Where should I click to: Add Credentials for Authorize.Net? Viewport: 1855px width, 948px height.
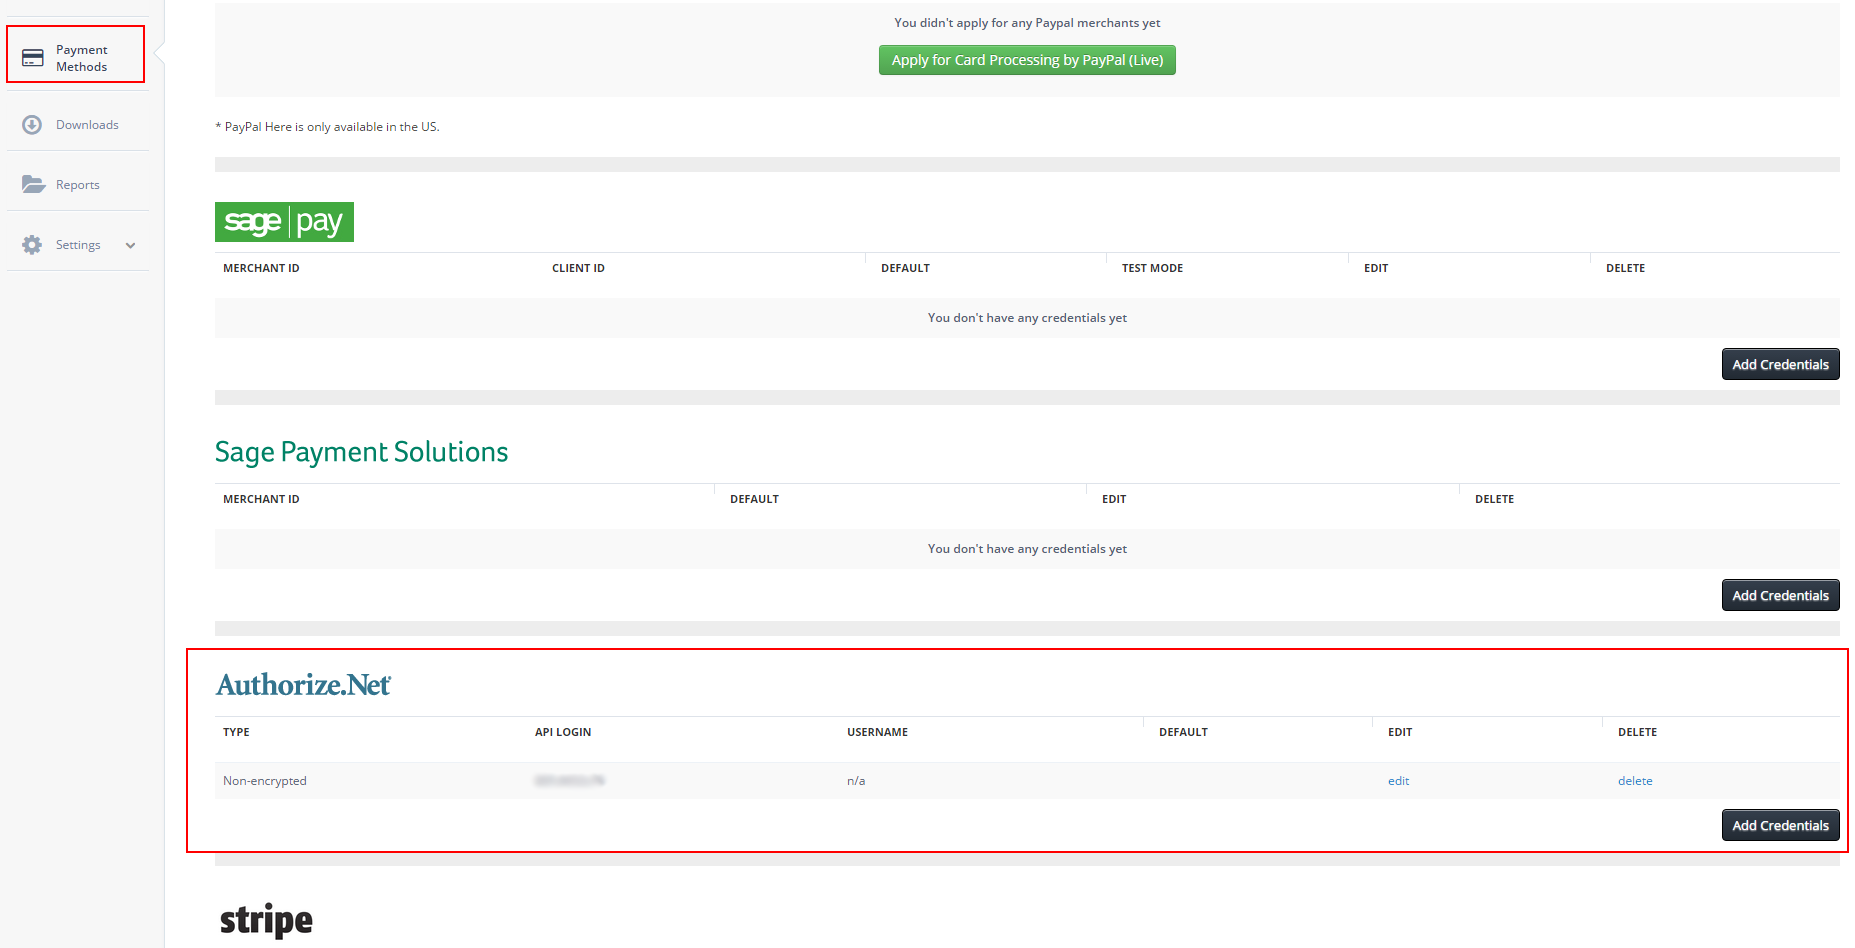pyautogui.click(x=1780, y=825)
